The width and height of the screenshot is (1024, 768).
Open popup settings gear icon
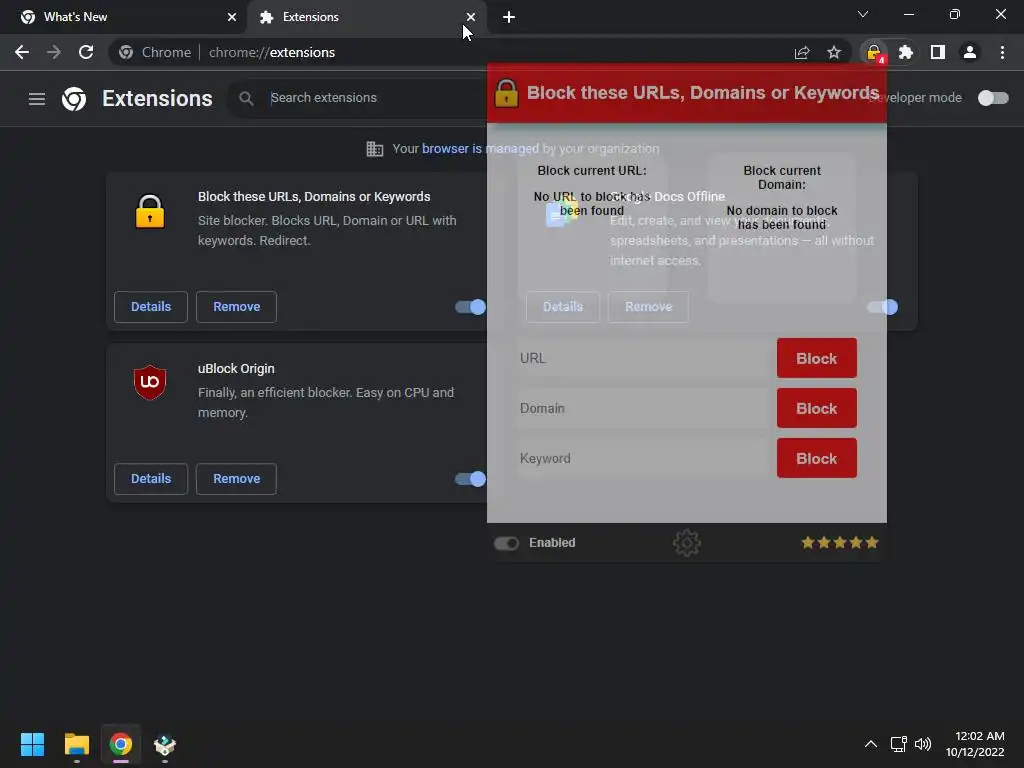[x=686, y=543]
